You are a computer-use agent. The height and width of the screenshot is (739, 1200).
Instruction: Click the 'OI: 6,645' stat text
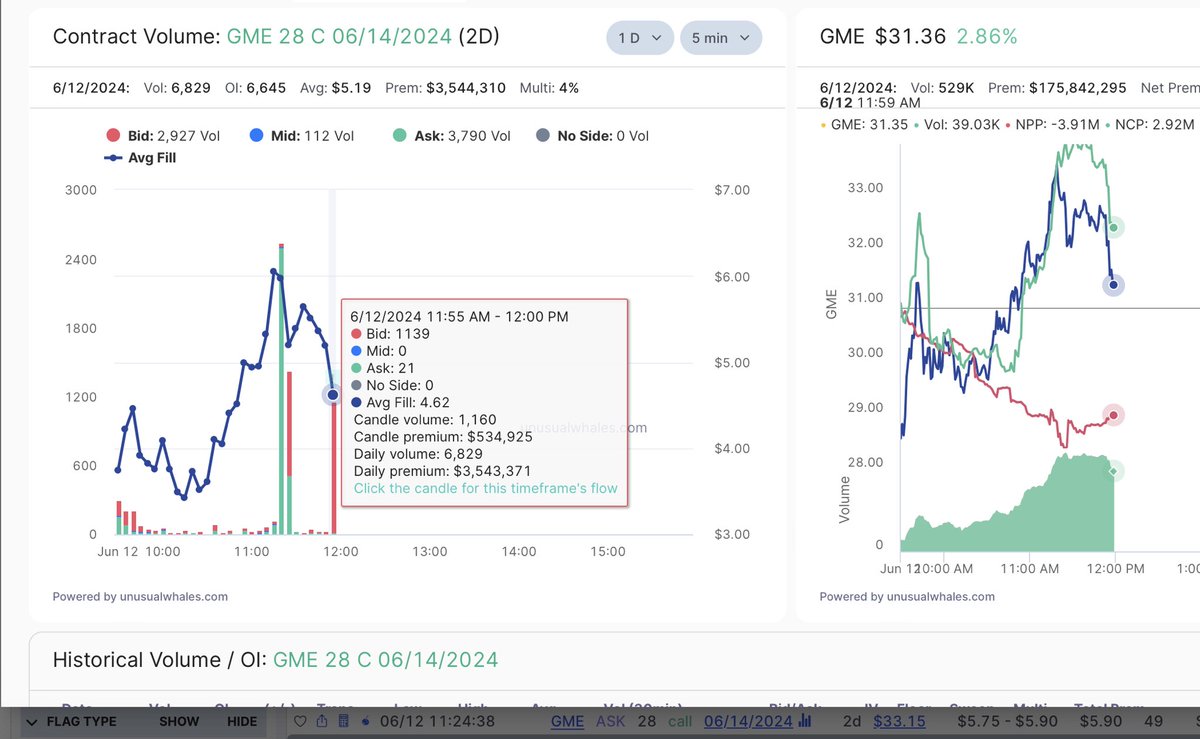coord(256,88)
